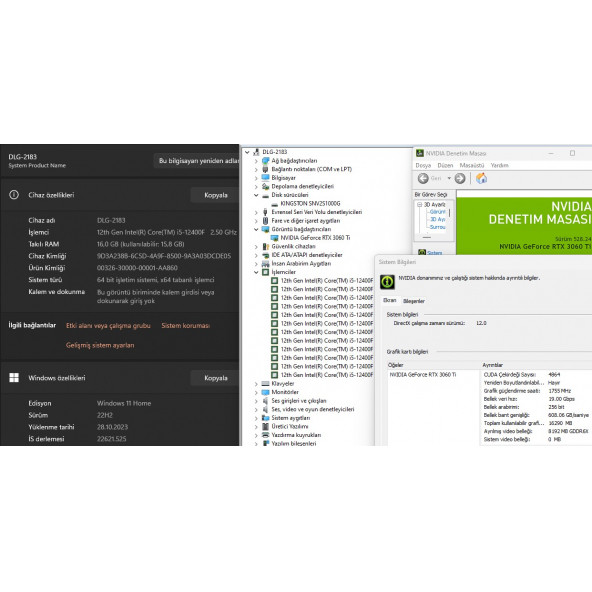Image resolution: width=592 pixels, height=592 pixels.
Task: Open the Gelişmiş sistem ayarları link
Action: (x=100, y=345)
